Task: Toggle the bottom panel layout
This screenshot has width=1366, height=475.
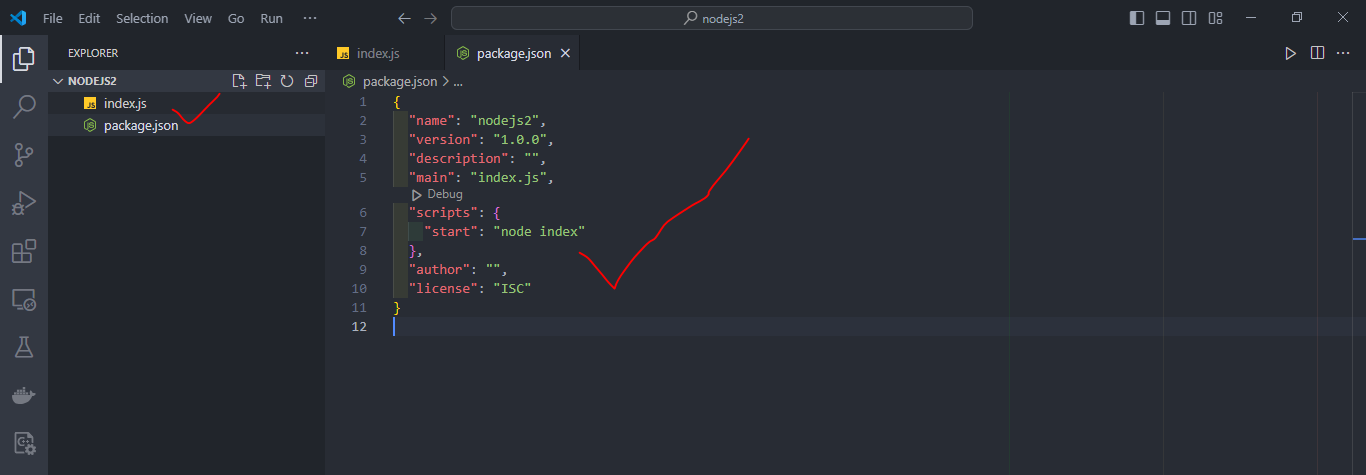Action: 1163,18
